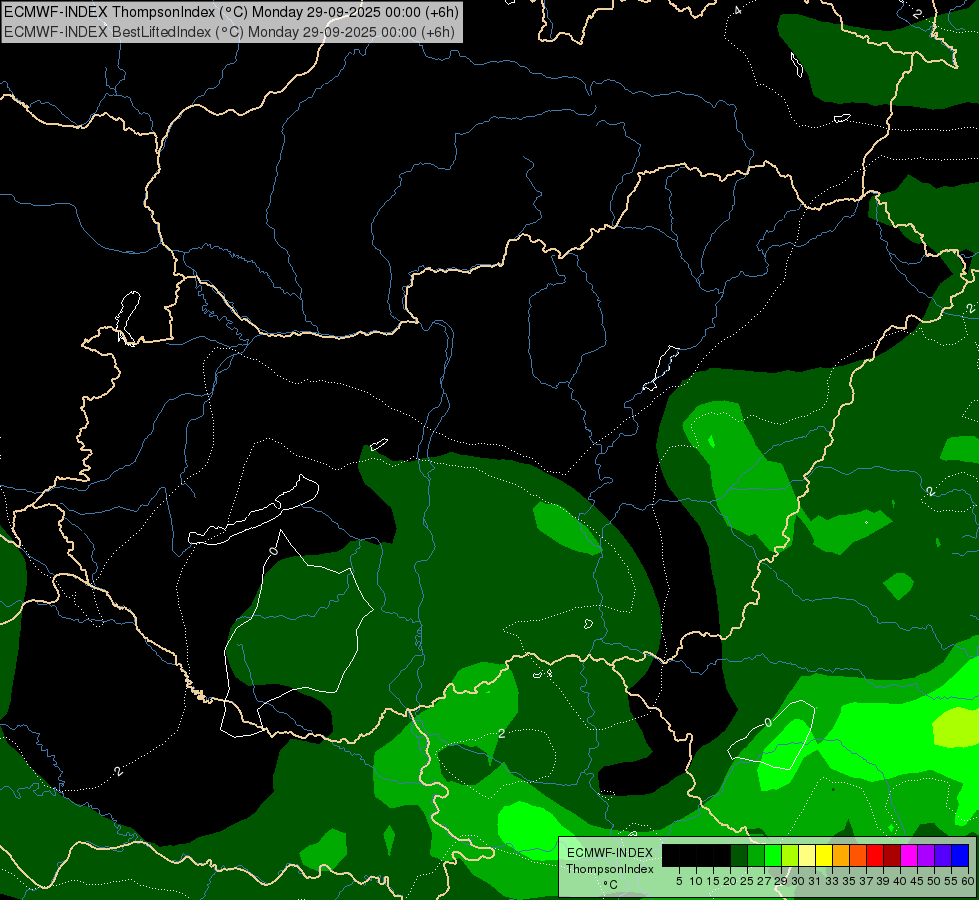Click the orange-red 35–37 legend swatch
This screenshot has height=900, width=979.
[x=858, y=855]
